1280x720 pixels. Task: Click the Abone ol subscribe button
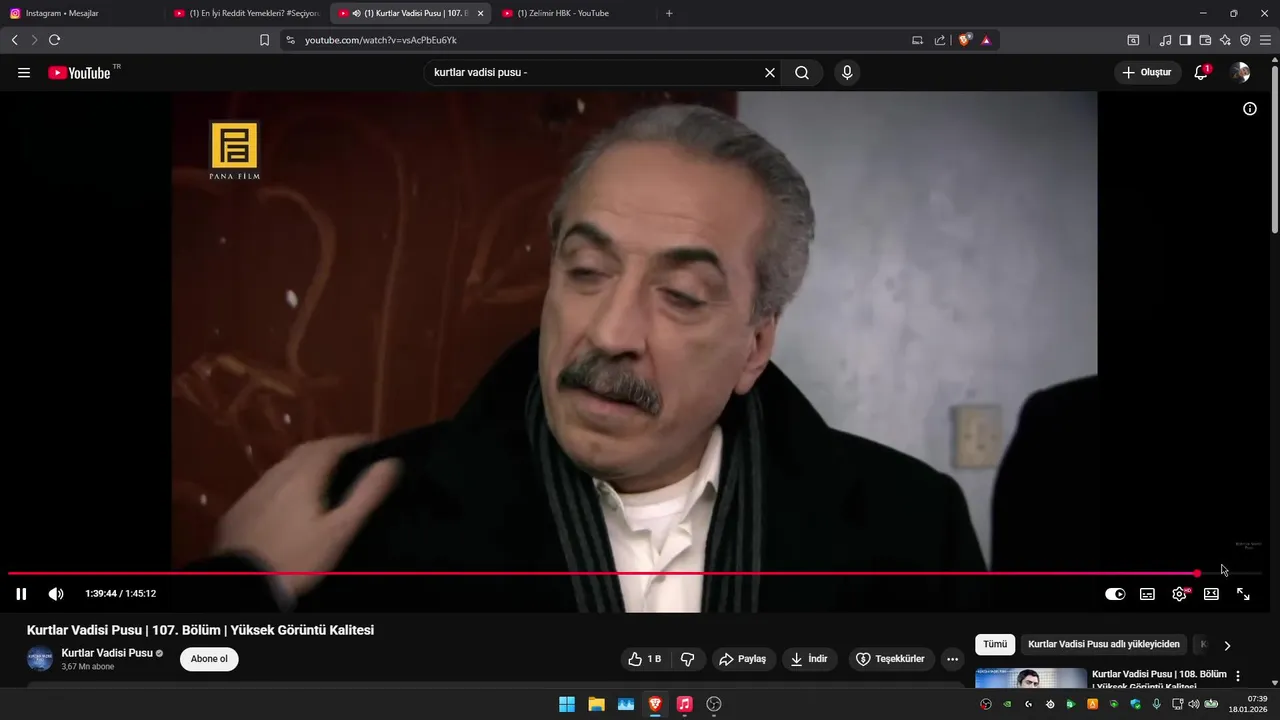209,659
